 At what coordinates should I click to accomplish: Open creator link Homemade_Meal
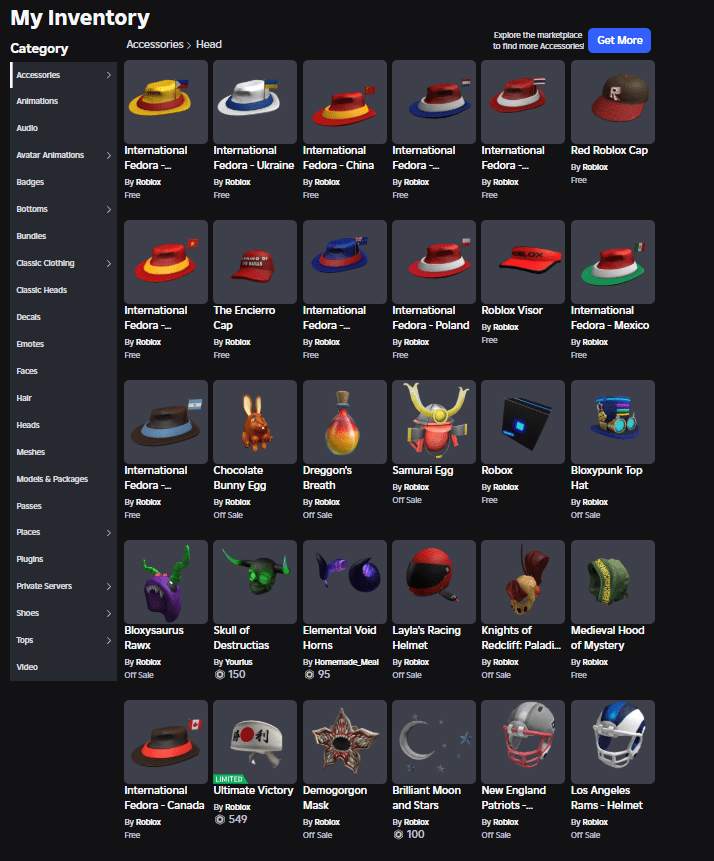(x=346, y=662)
